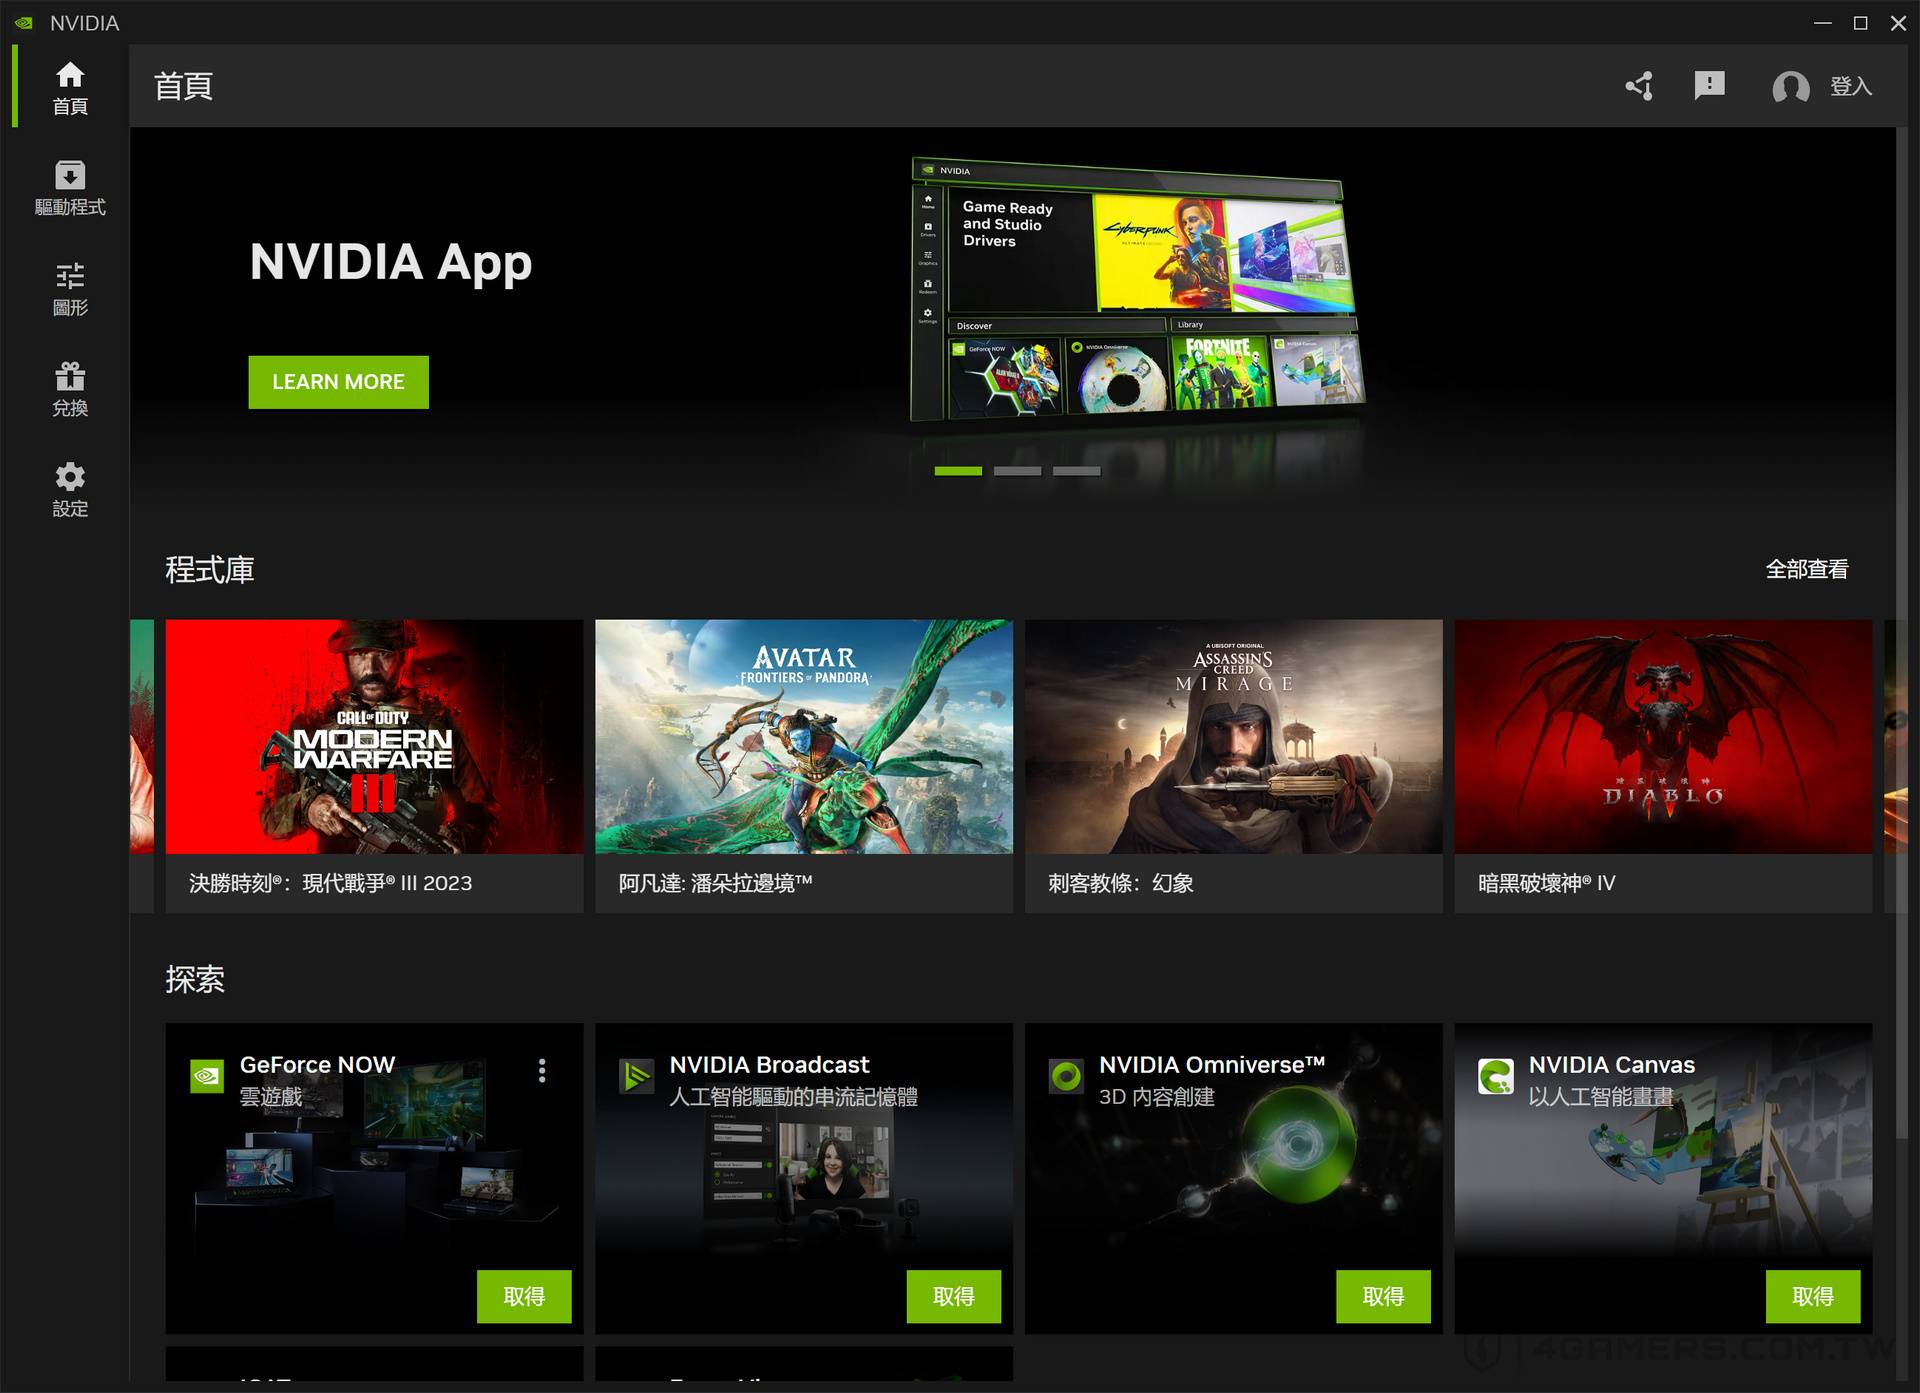Click 取得 button on NVIDIA Canvas card
Screen dimensions: 1920x1393
[x=1813, y=1297]
